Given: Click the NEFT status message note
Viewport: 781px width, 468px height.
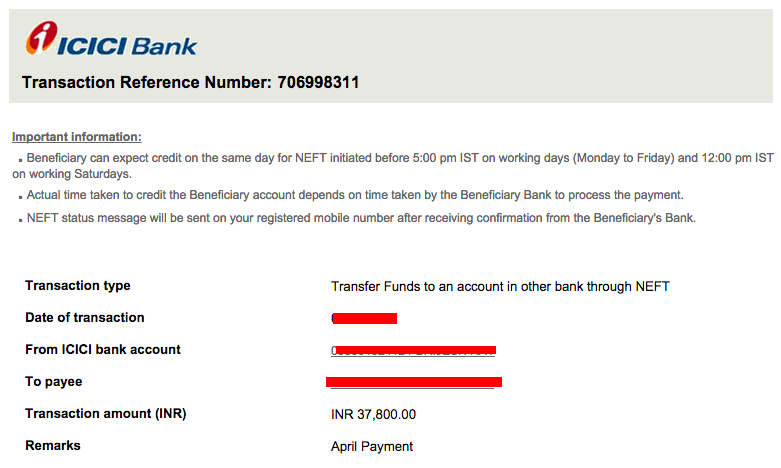Looking at the screenshot, I should pyautogui.click(x=360, y=217).
